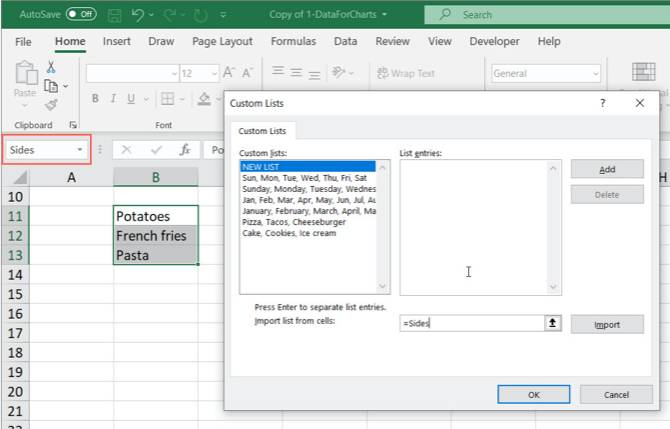Click the Format Painter brush icon
670x429 pixels.
(x=51, y=104)
